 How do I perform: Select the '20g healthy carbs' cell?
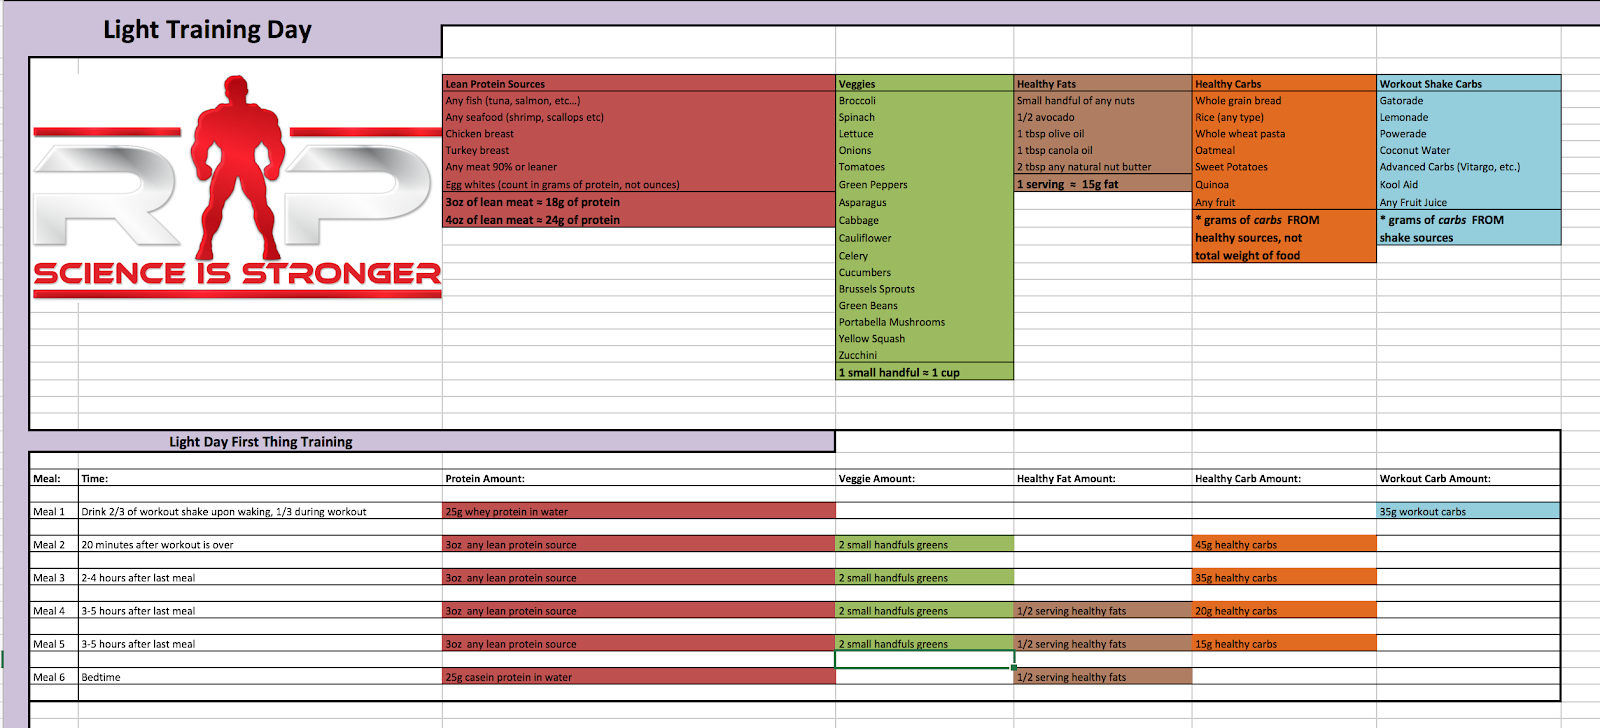(1284, 610)
